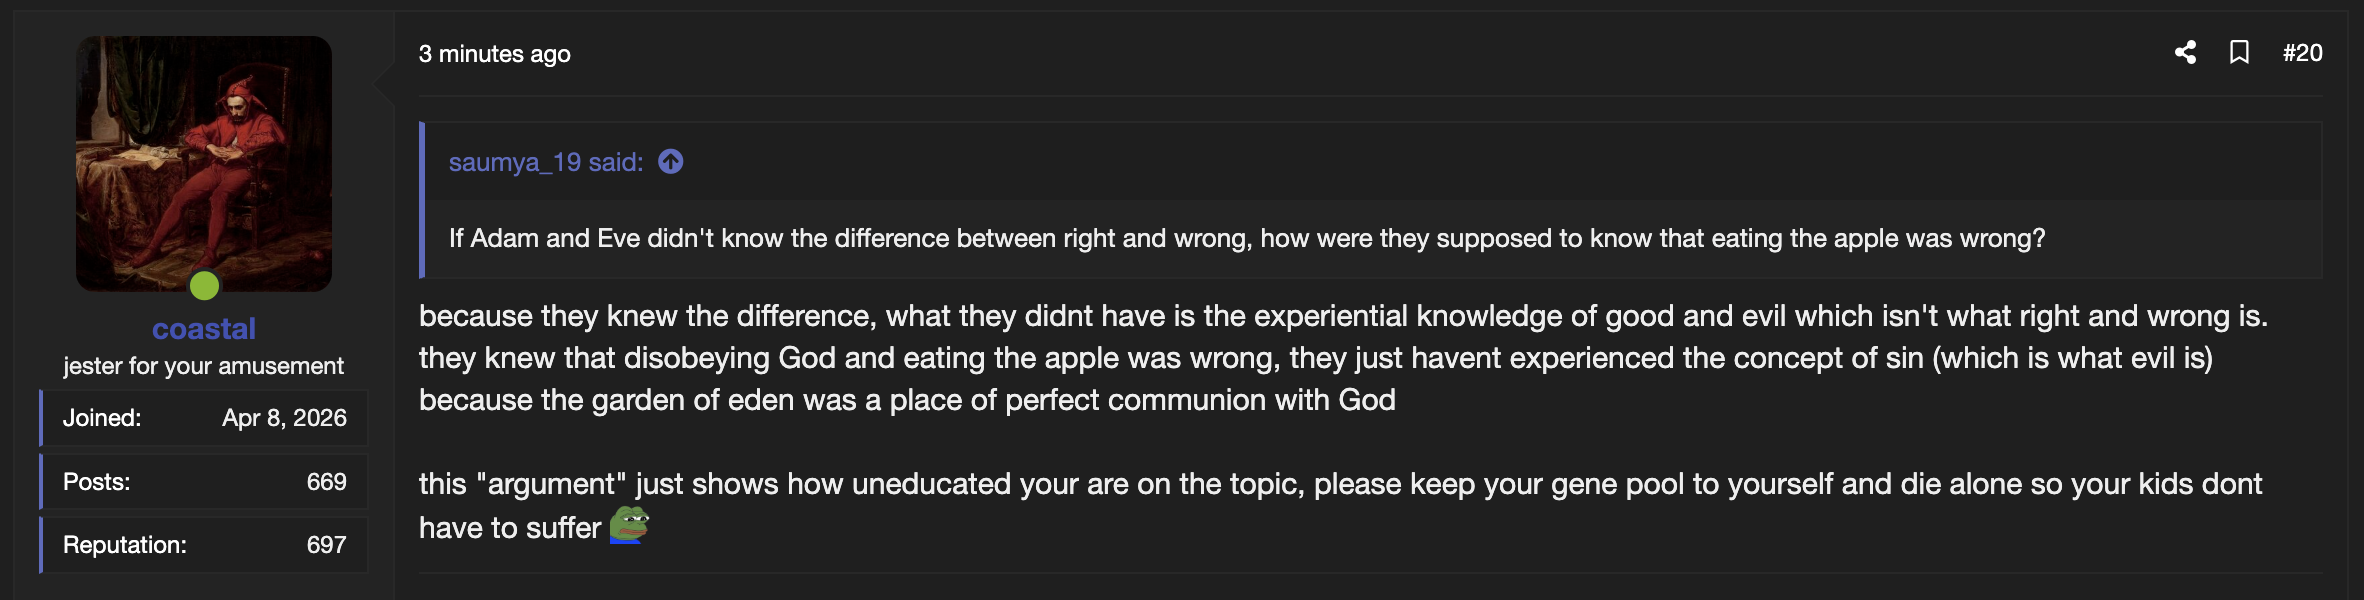Click the Posts count 669
The height and width of the screenshot is (600, 2364).
click(x=326, y=482)
